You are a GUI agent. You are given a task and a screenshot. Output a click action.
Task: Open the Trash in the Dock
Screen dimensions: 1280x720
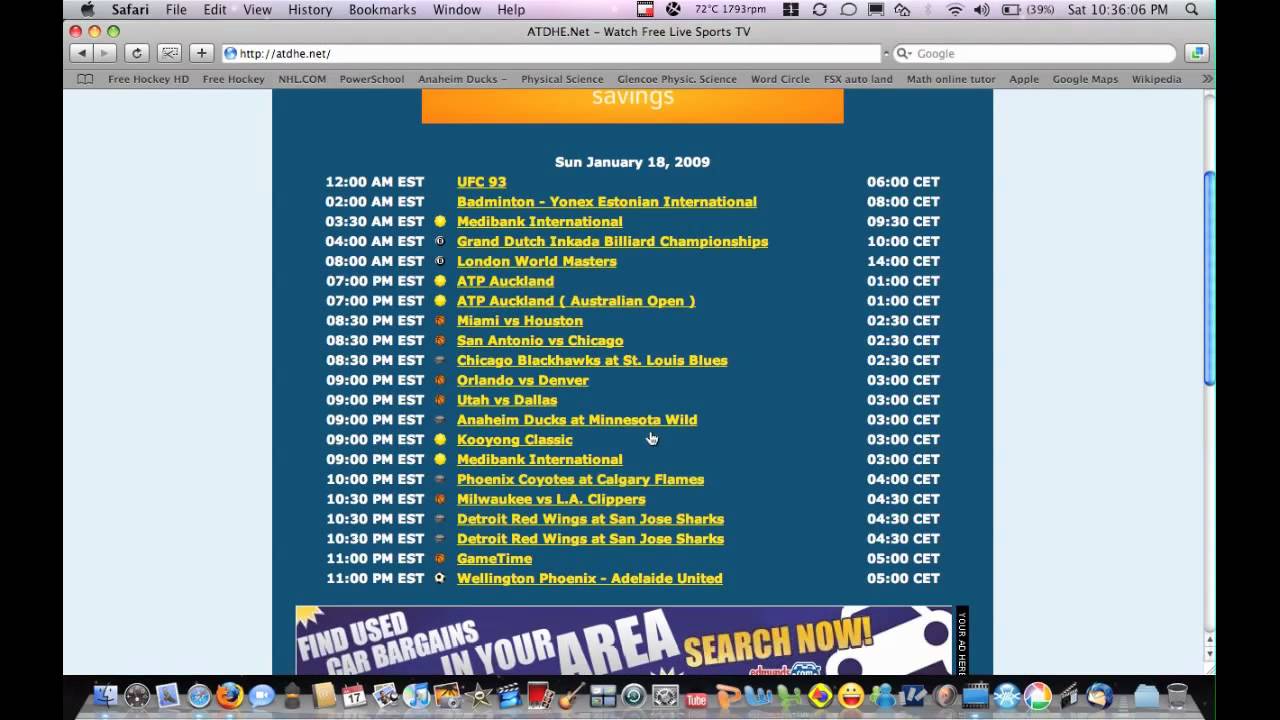click(1177, 695)
